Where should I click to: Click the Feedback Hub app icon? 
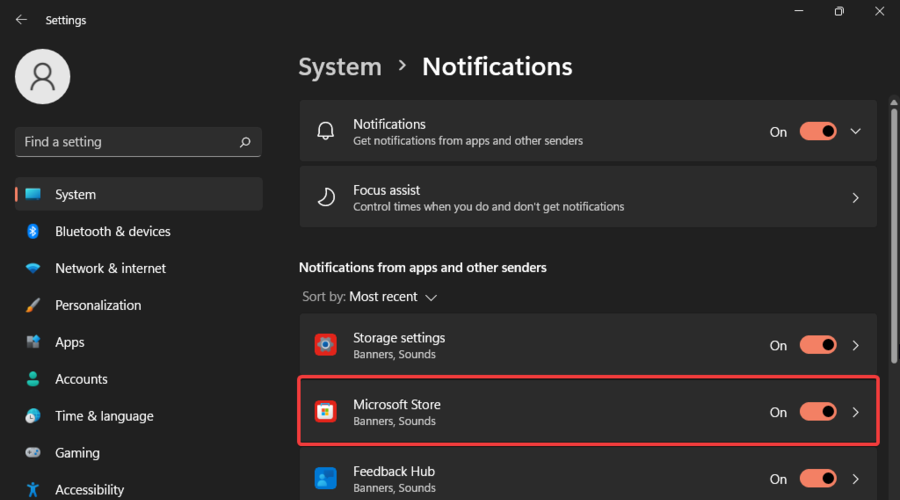click(326, 479)
